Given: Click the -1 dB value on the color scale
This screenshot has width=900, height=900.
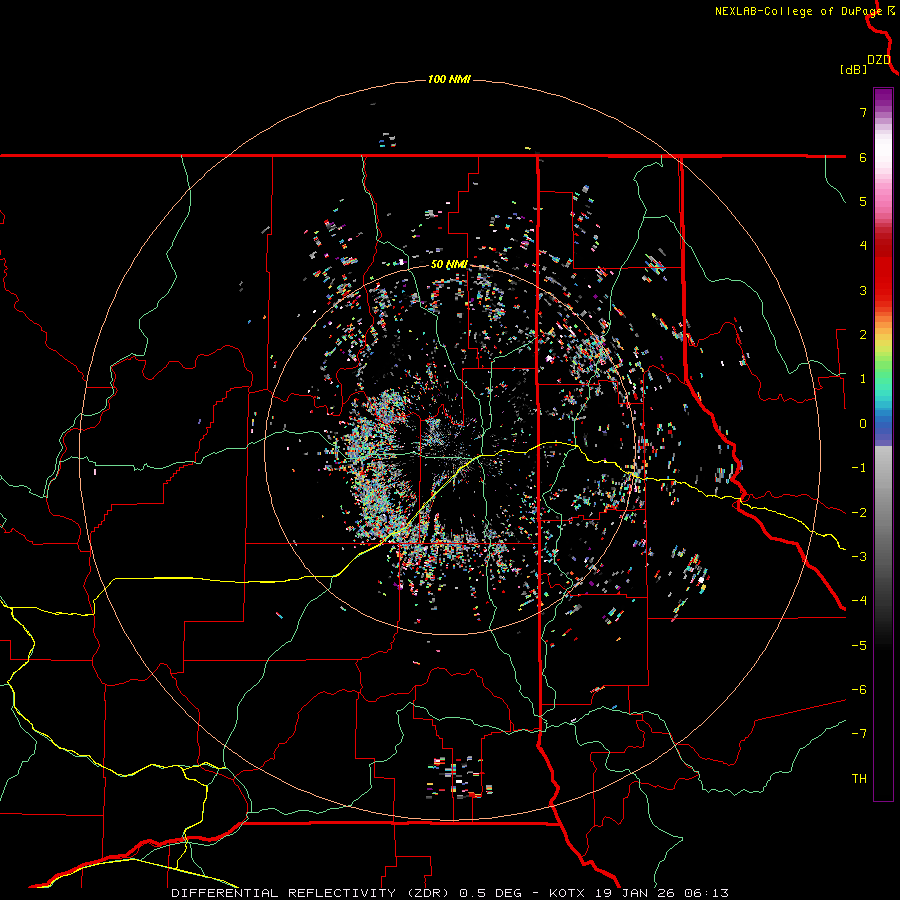Looking at the screenshot, I should click(x=859, y=468).
